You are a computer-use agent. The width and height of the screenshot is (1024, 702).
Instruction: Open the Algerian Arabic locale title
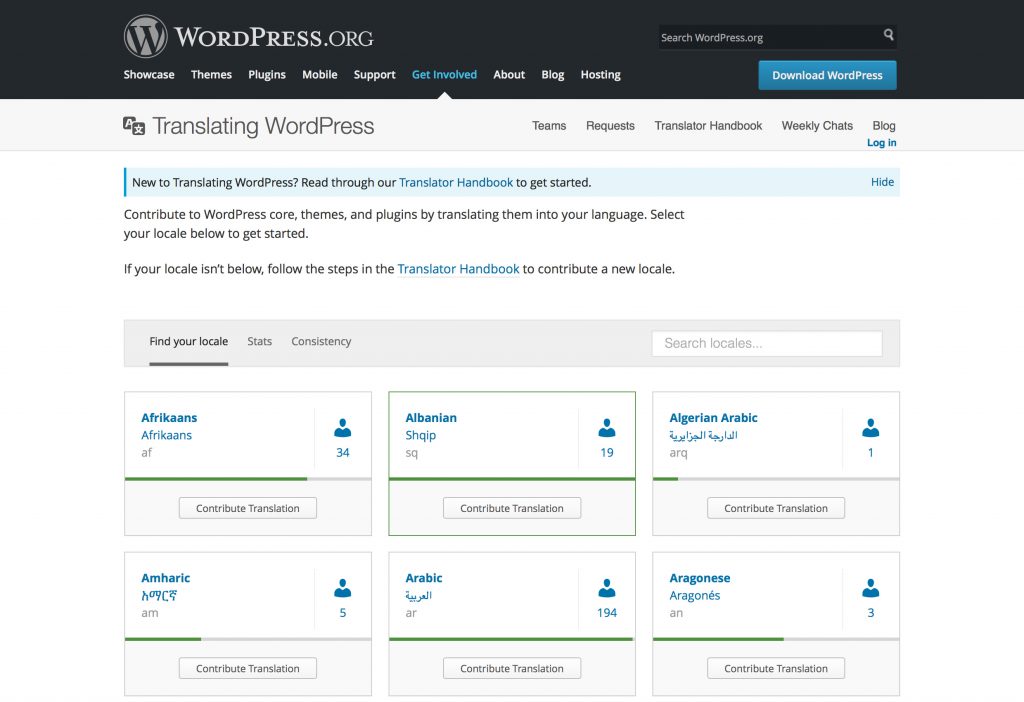coord(713,417)
